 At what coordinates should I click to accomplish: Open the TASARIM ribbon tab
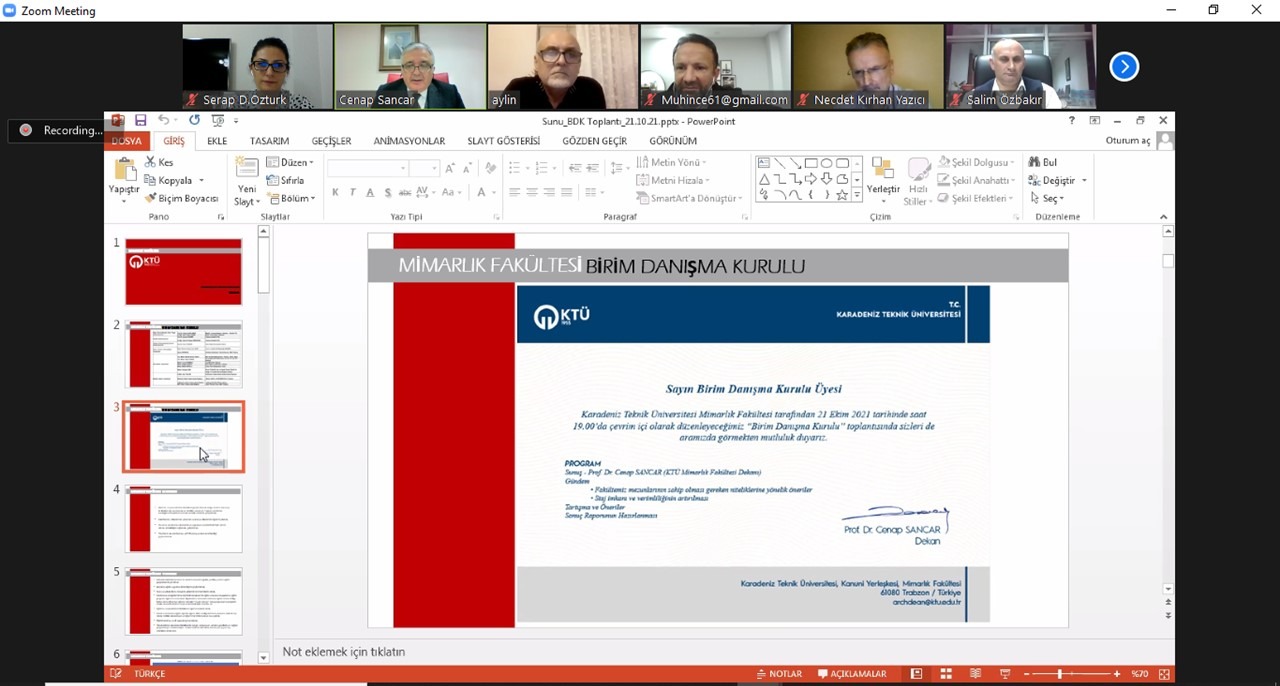(269, 141)
